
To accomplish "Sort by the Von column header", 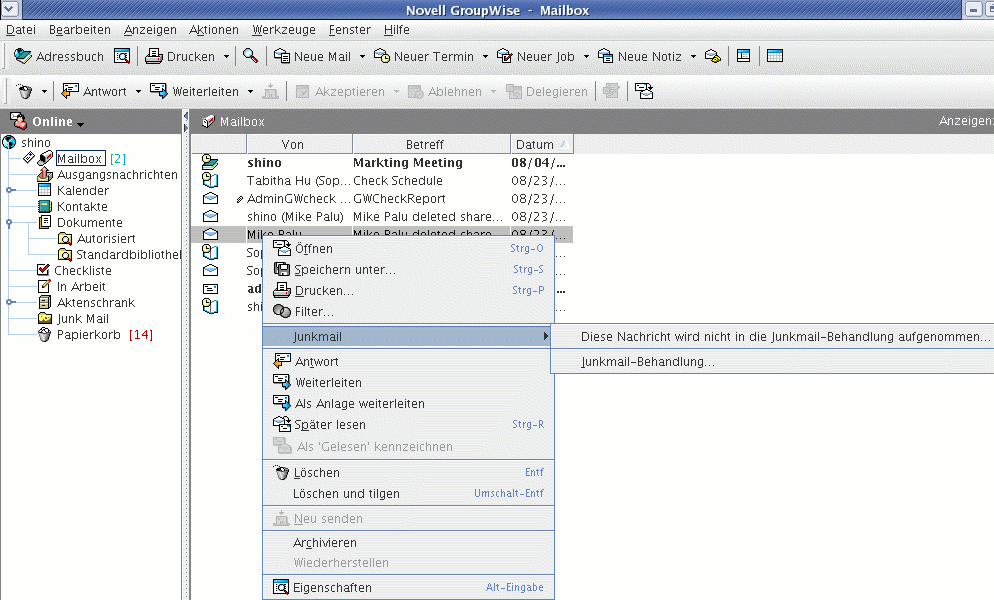I will coord(299,145).
